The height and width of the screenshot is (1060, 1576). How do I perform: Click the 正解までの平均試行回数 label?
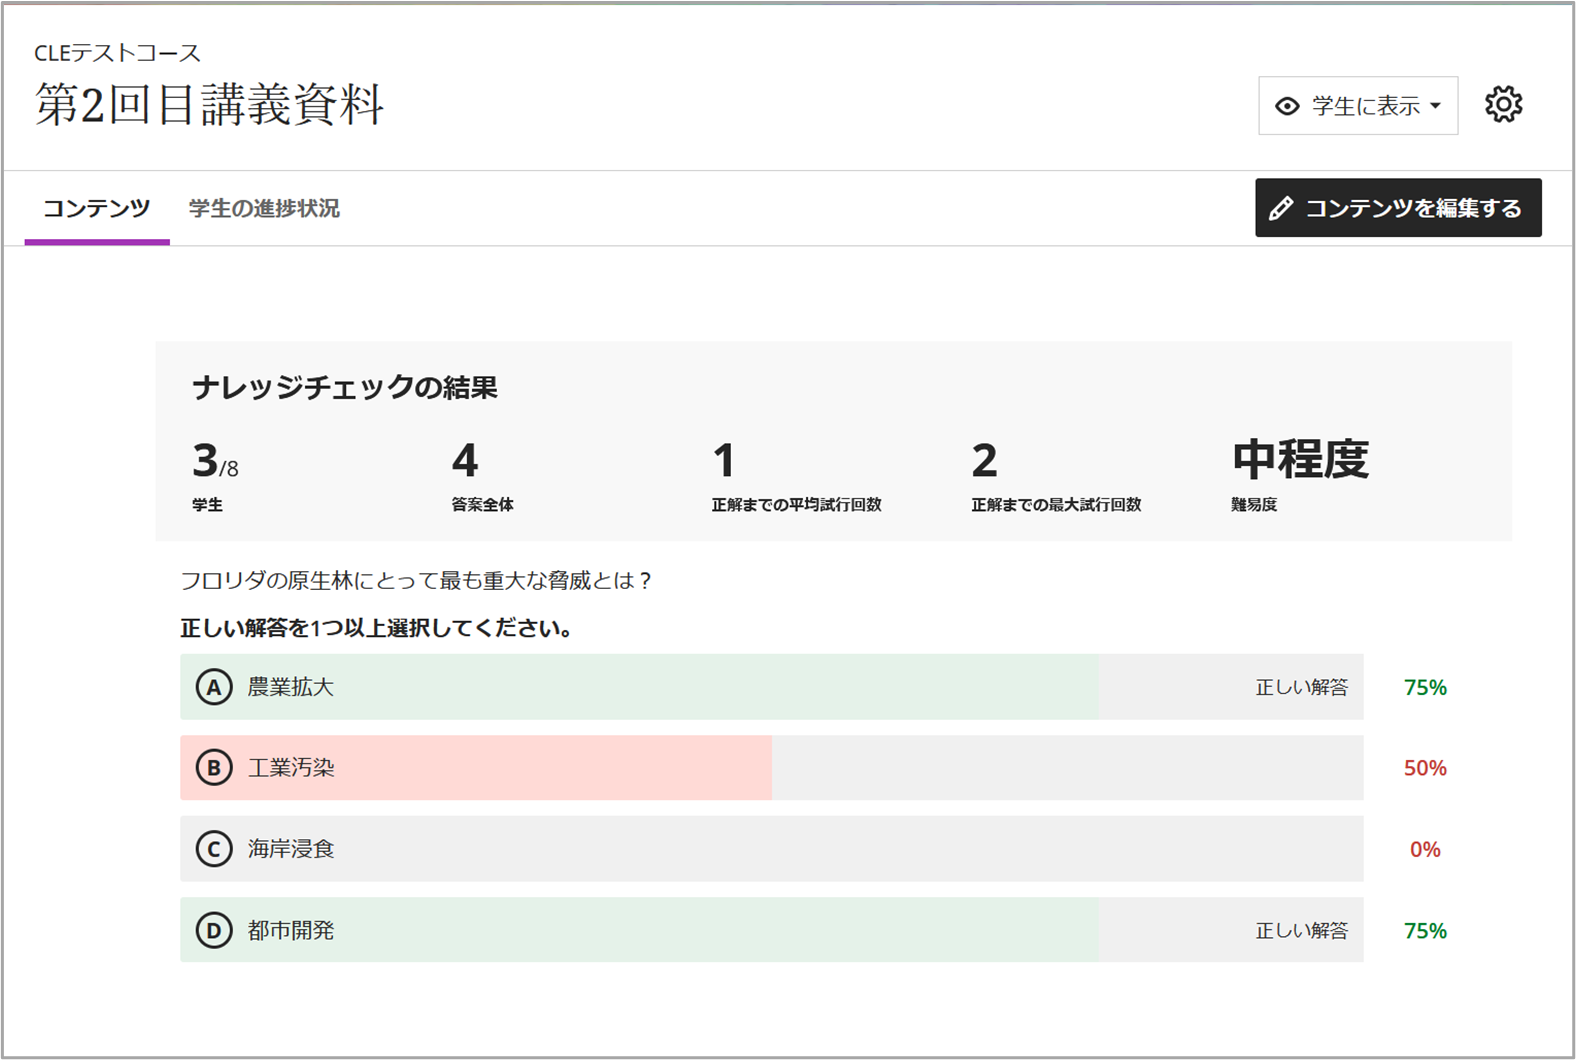797,505
